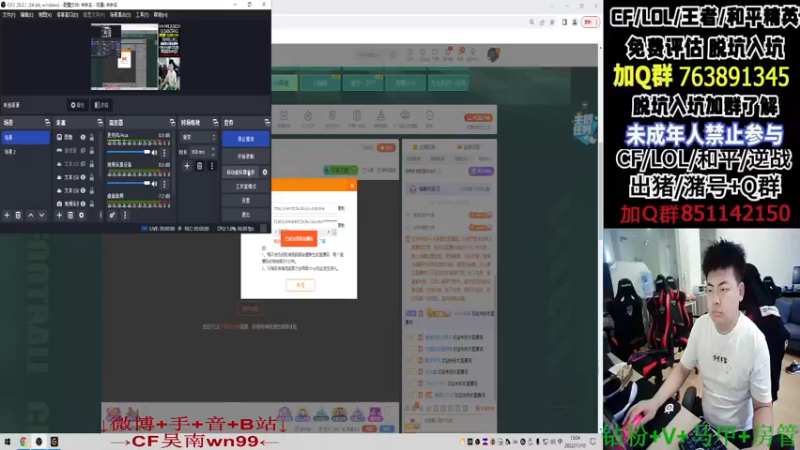This screenshot has width=800, height=450.
Task: Open transition properties three-dot menu
Action: coord(212,166)
